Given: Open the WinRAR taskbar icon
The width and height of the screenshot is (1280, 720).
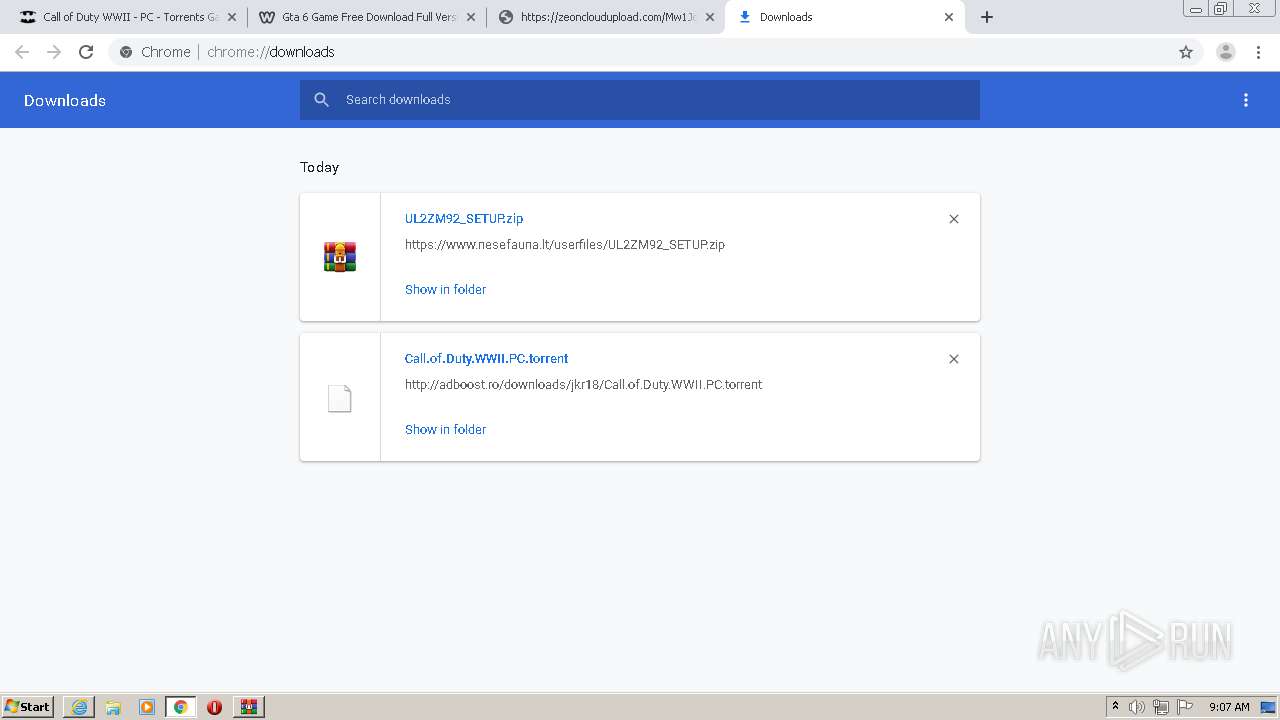Looking at the screenshot, I should point(249,707).
